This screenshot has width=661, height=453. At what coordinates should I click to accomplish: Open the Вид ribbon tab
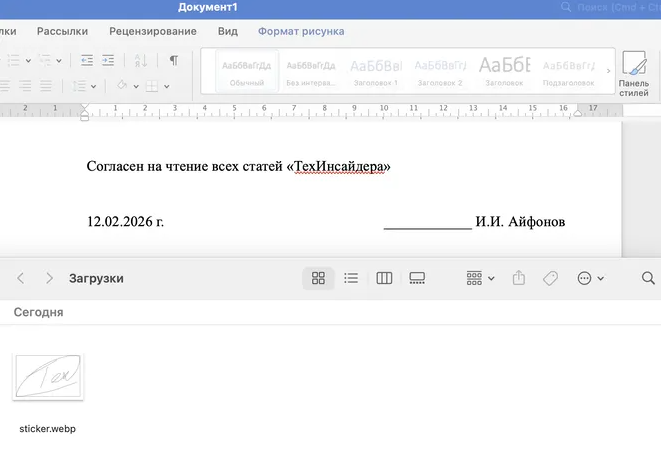[228, 31]
